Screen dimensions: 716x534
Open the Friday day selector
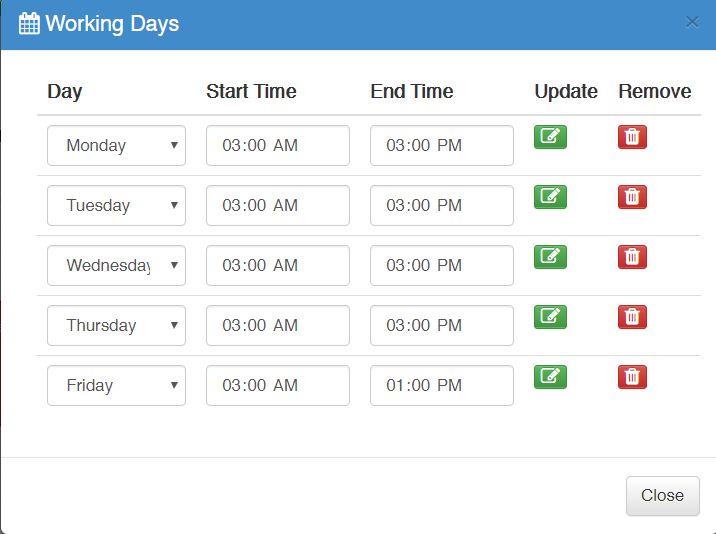point(116,386)
